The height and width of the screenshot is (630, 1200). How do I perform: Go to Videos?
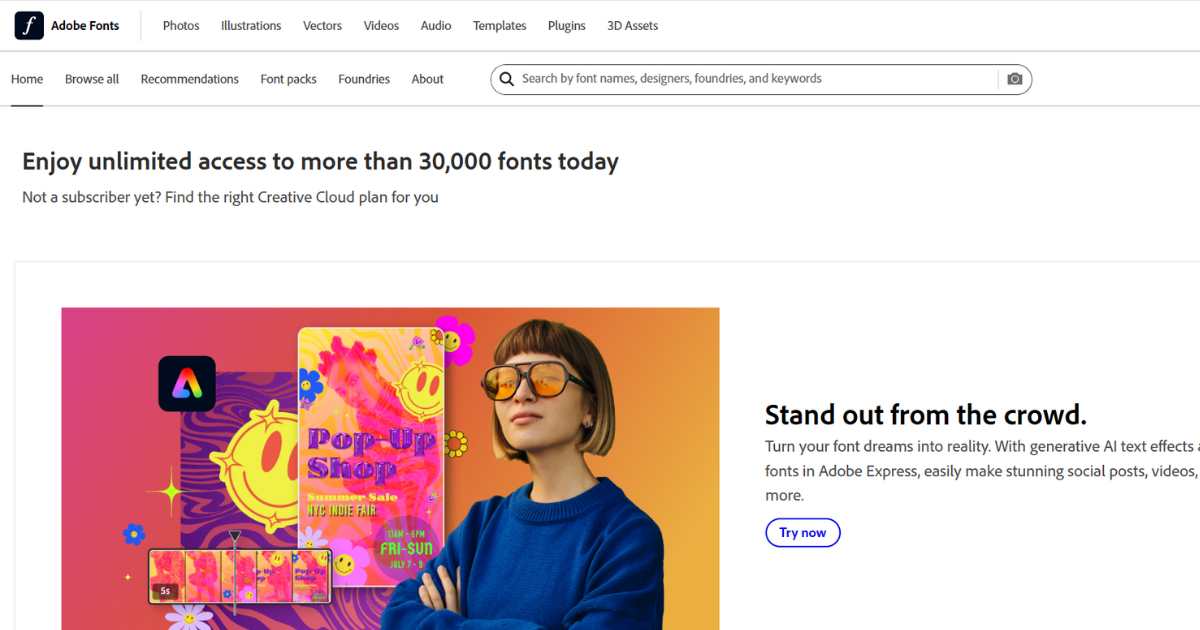pyautogui.click(x=381, y=26)
